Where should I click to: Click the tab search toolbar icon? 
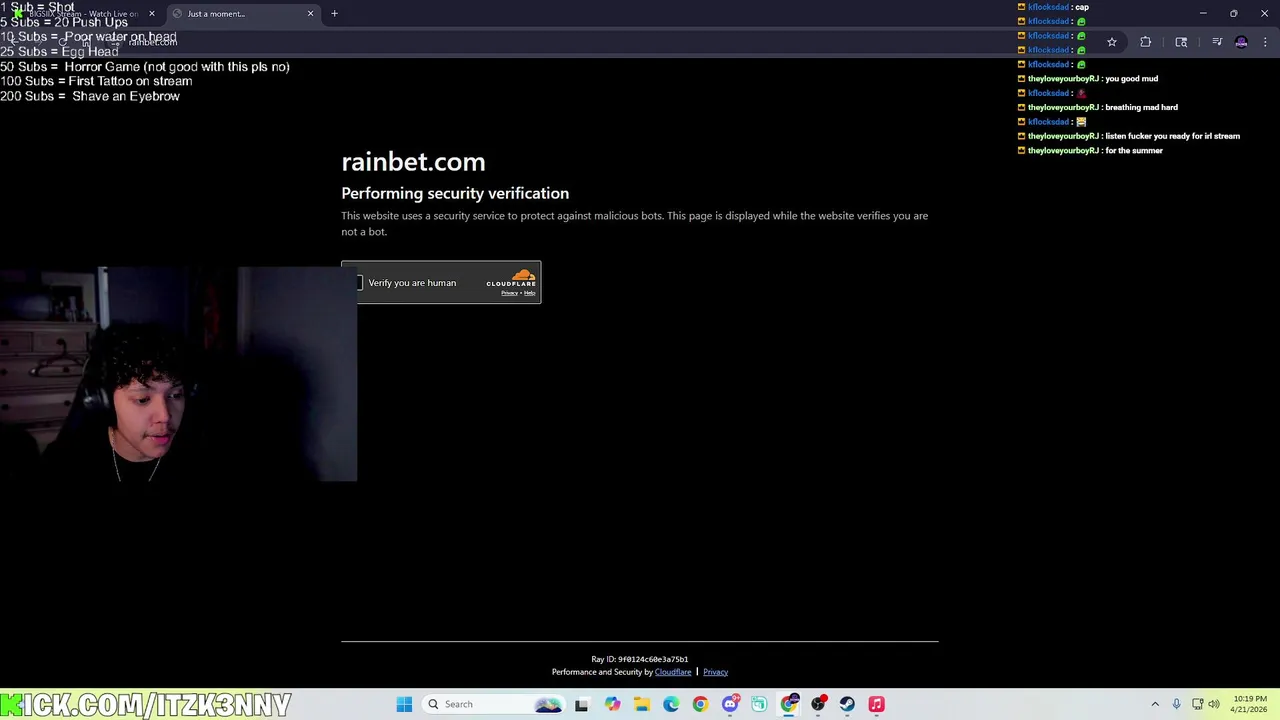pos(1181,42)
